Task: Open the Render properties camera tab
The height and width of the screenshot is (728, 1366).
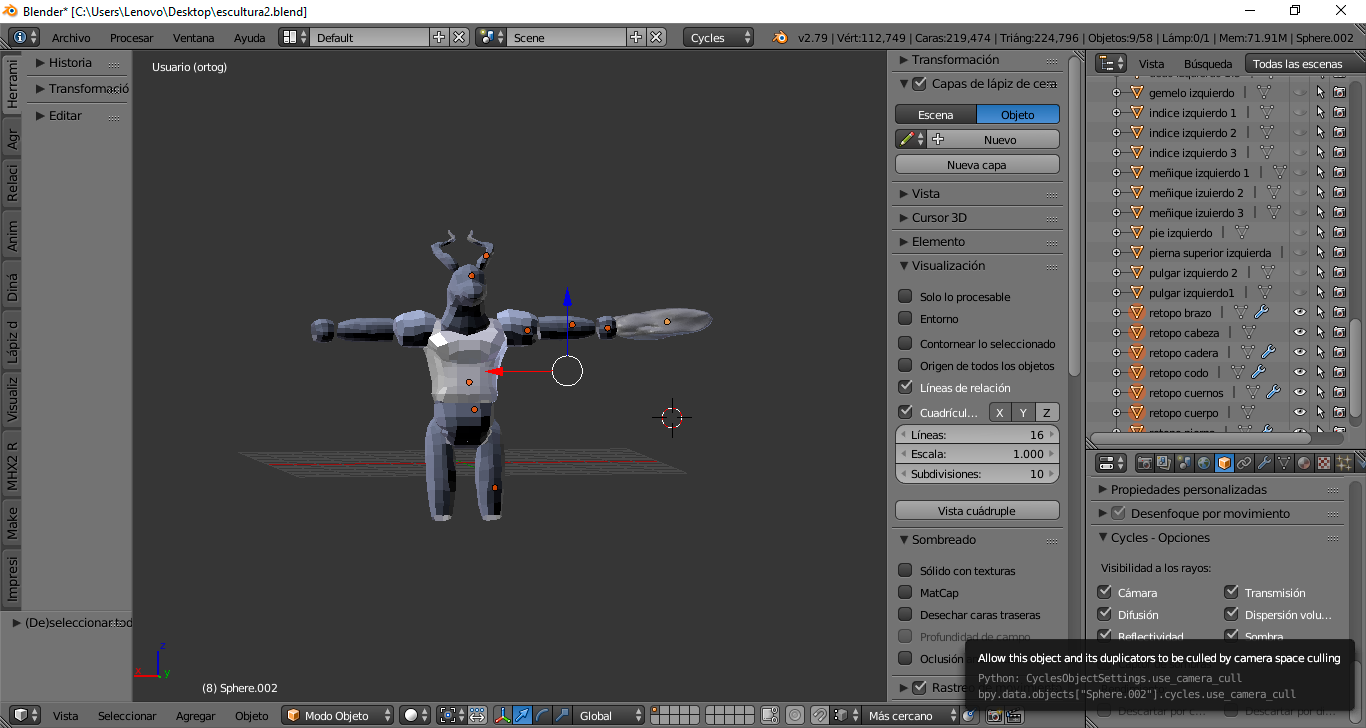Action: tap(1144, 463)
